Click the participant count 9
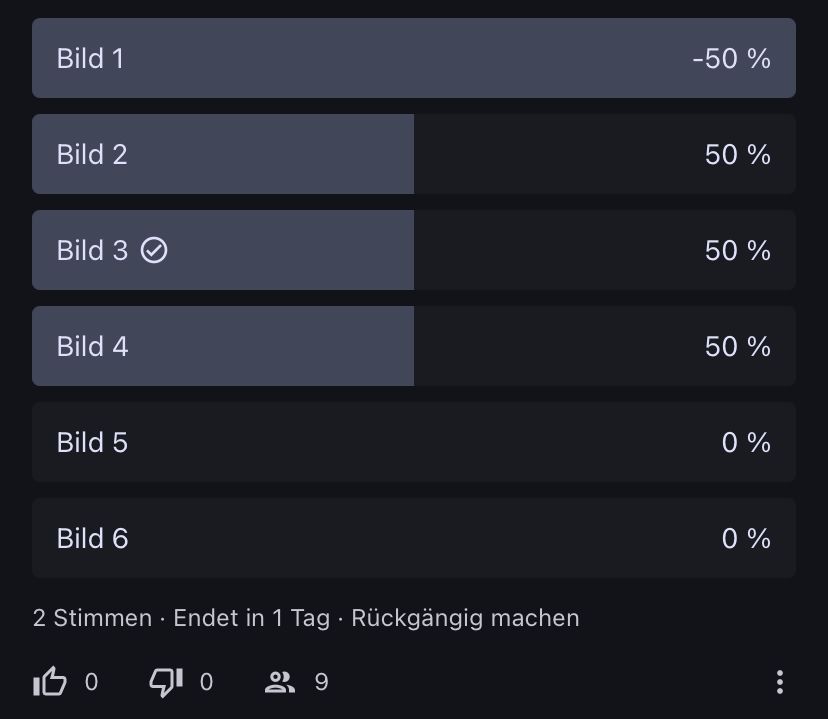Screen dimensions: 828x719 click(321, 682)
